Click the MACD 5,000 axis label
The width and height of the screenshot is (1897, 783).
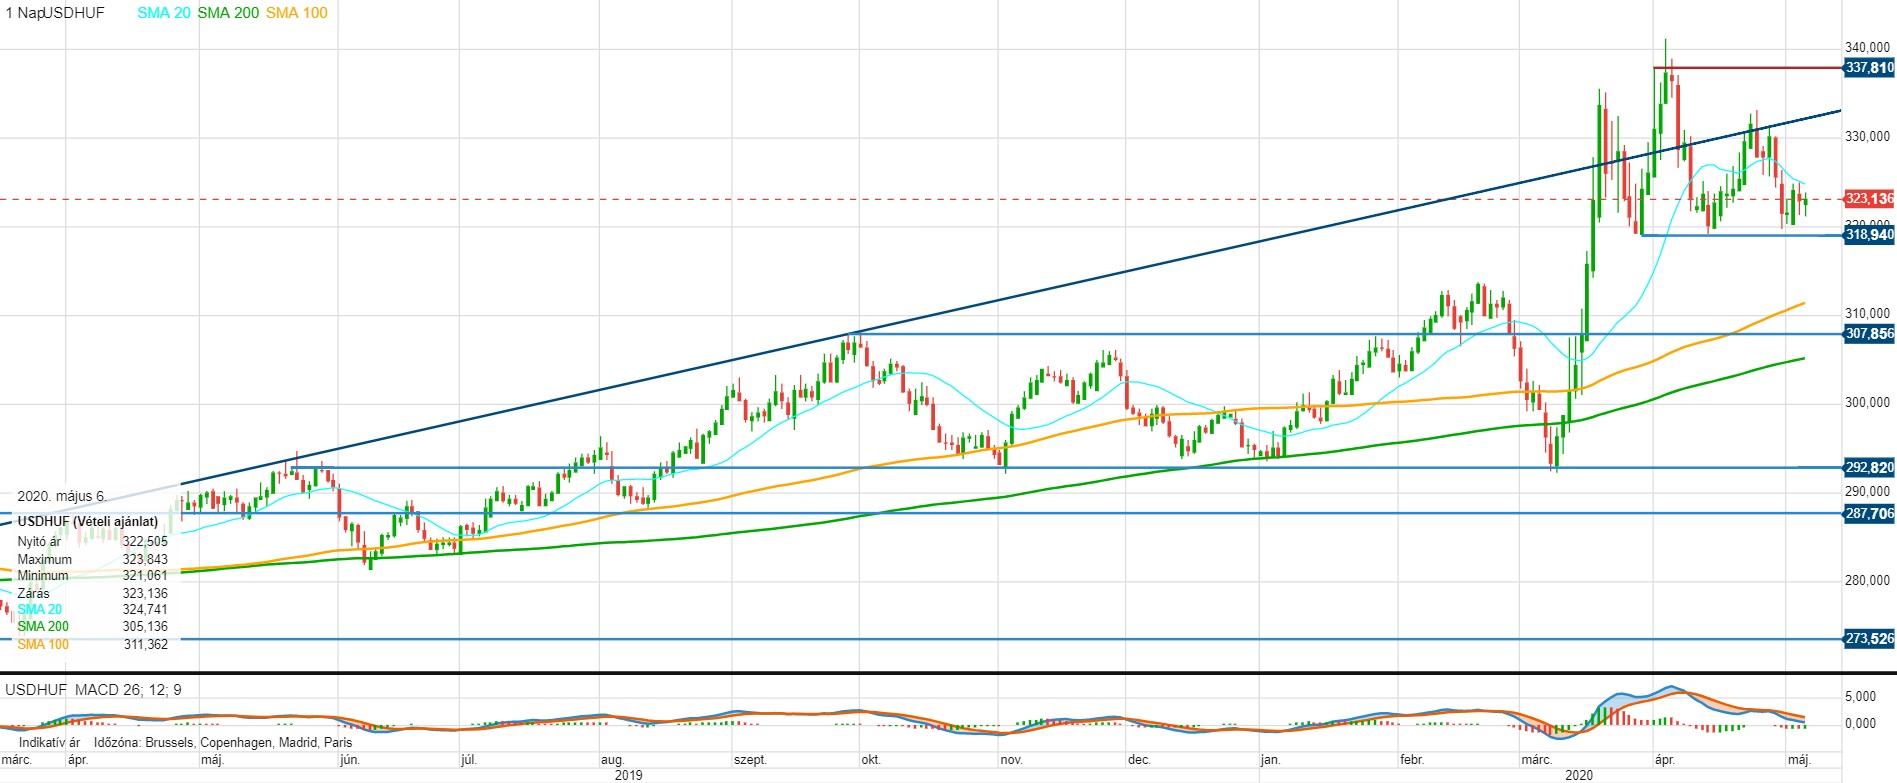pyautogui.click(x=1860, y=697)
